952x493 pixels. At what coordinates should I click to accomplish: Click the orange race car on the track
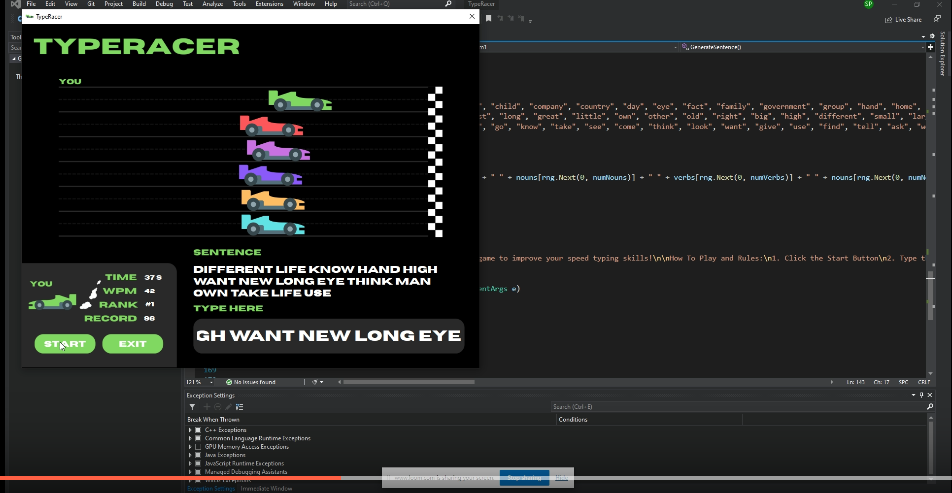tap(273, 200)
